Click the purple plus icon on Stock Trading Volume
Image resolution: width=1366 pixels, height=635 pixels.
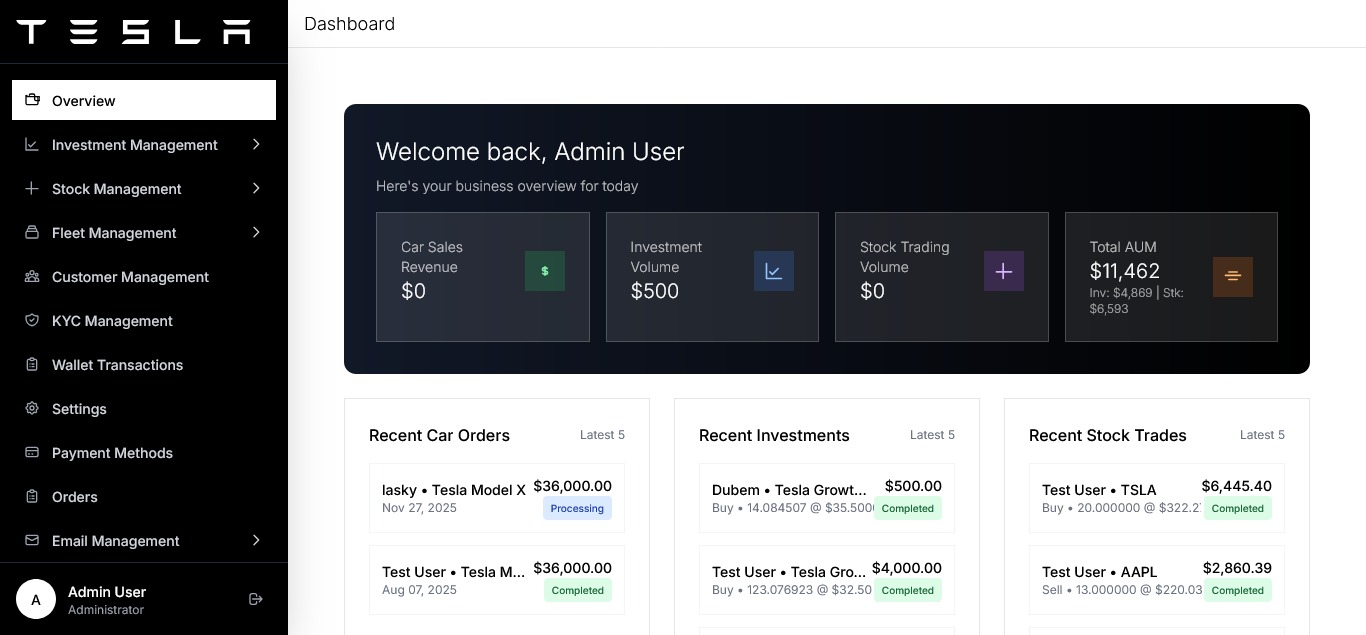pos(1004,271)
